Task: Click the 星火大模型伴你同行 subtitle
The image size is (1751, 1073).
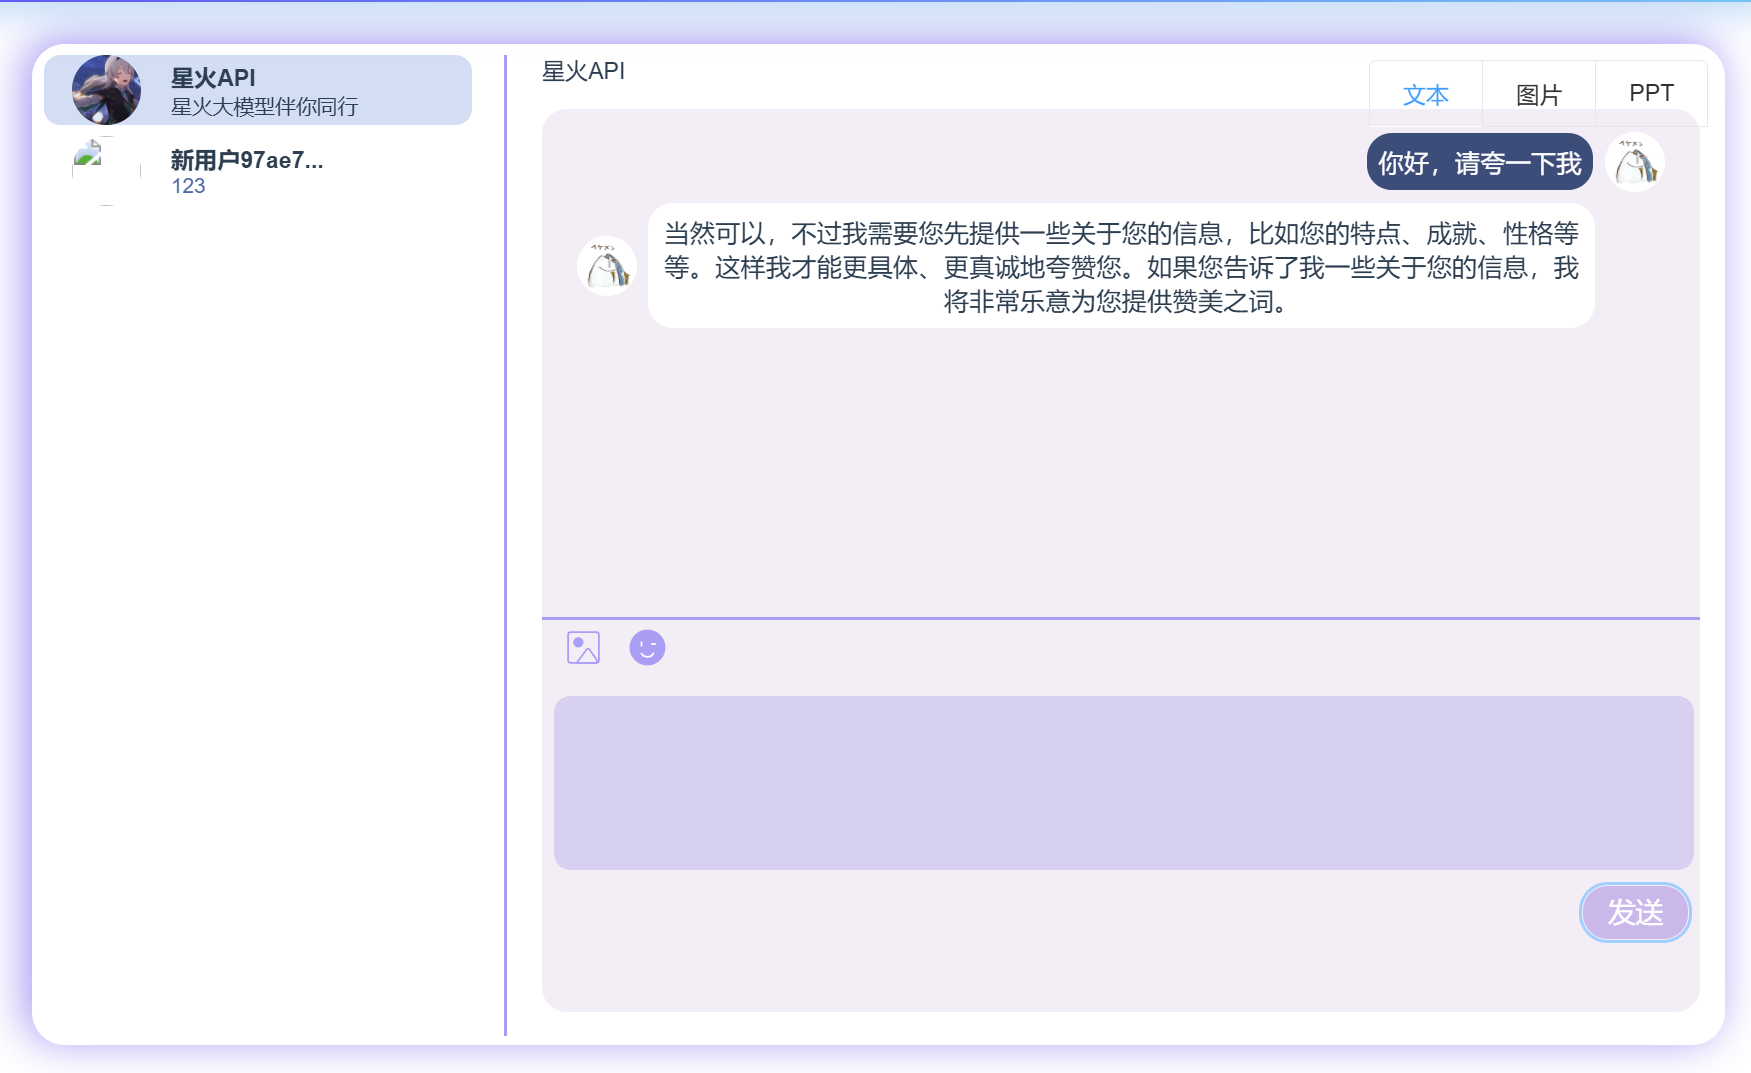Action: tap(264, 107)
